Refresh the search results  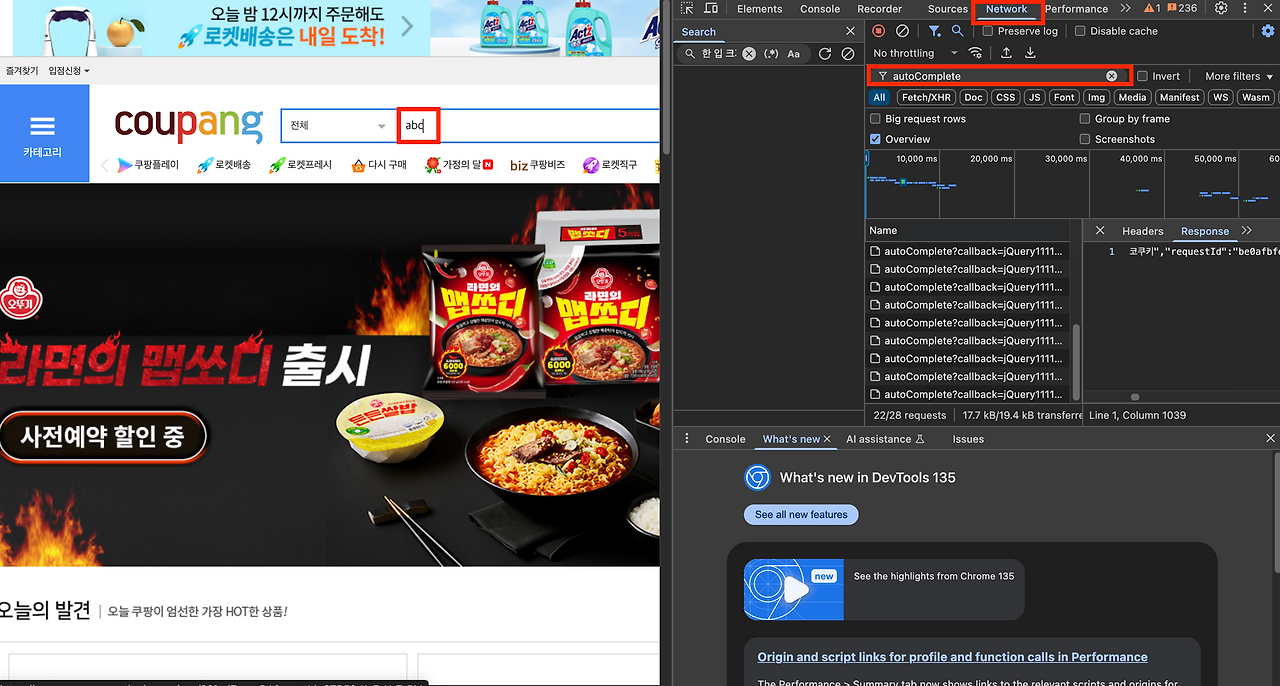(x=825, y=54)
